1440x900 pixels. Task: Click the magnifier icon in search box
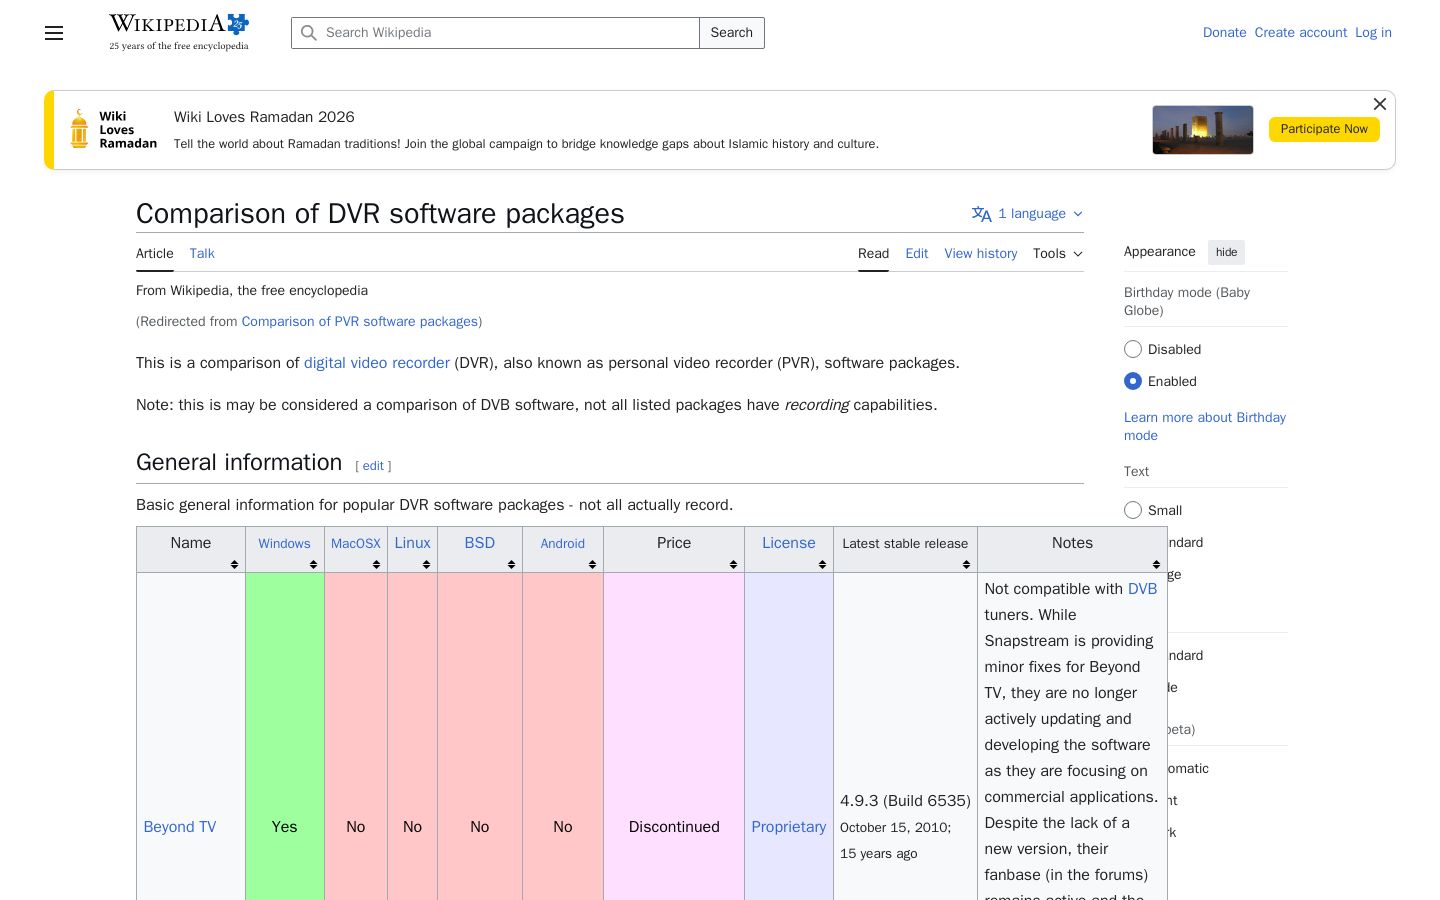(x=309, y=33)
